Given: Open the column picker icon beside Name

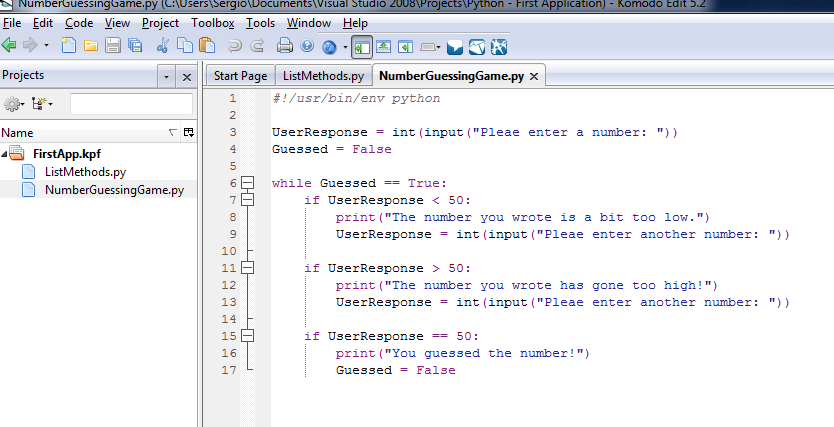Looking at the screenshot, I should [x=189, y=132].
